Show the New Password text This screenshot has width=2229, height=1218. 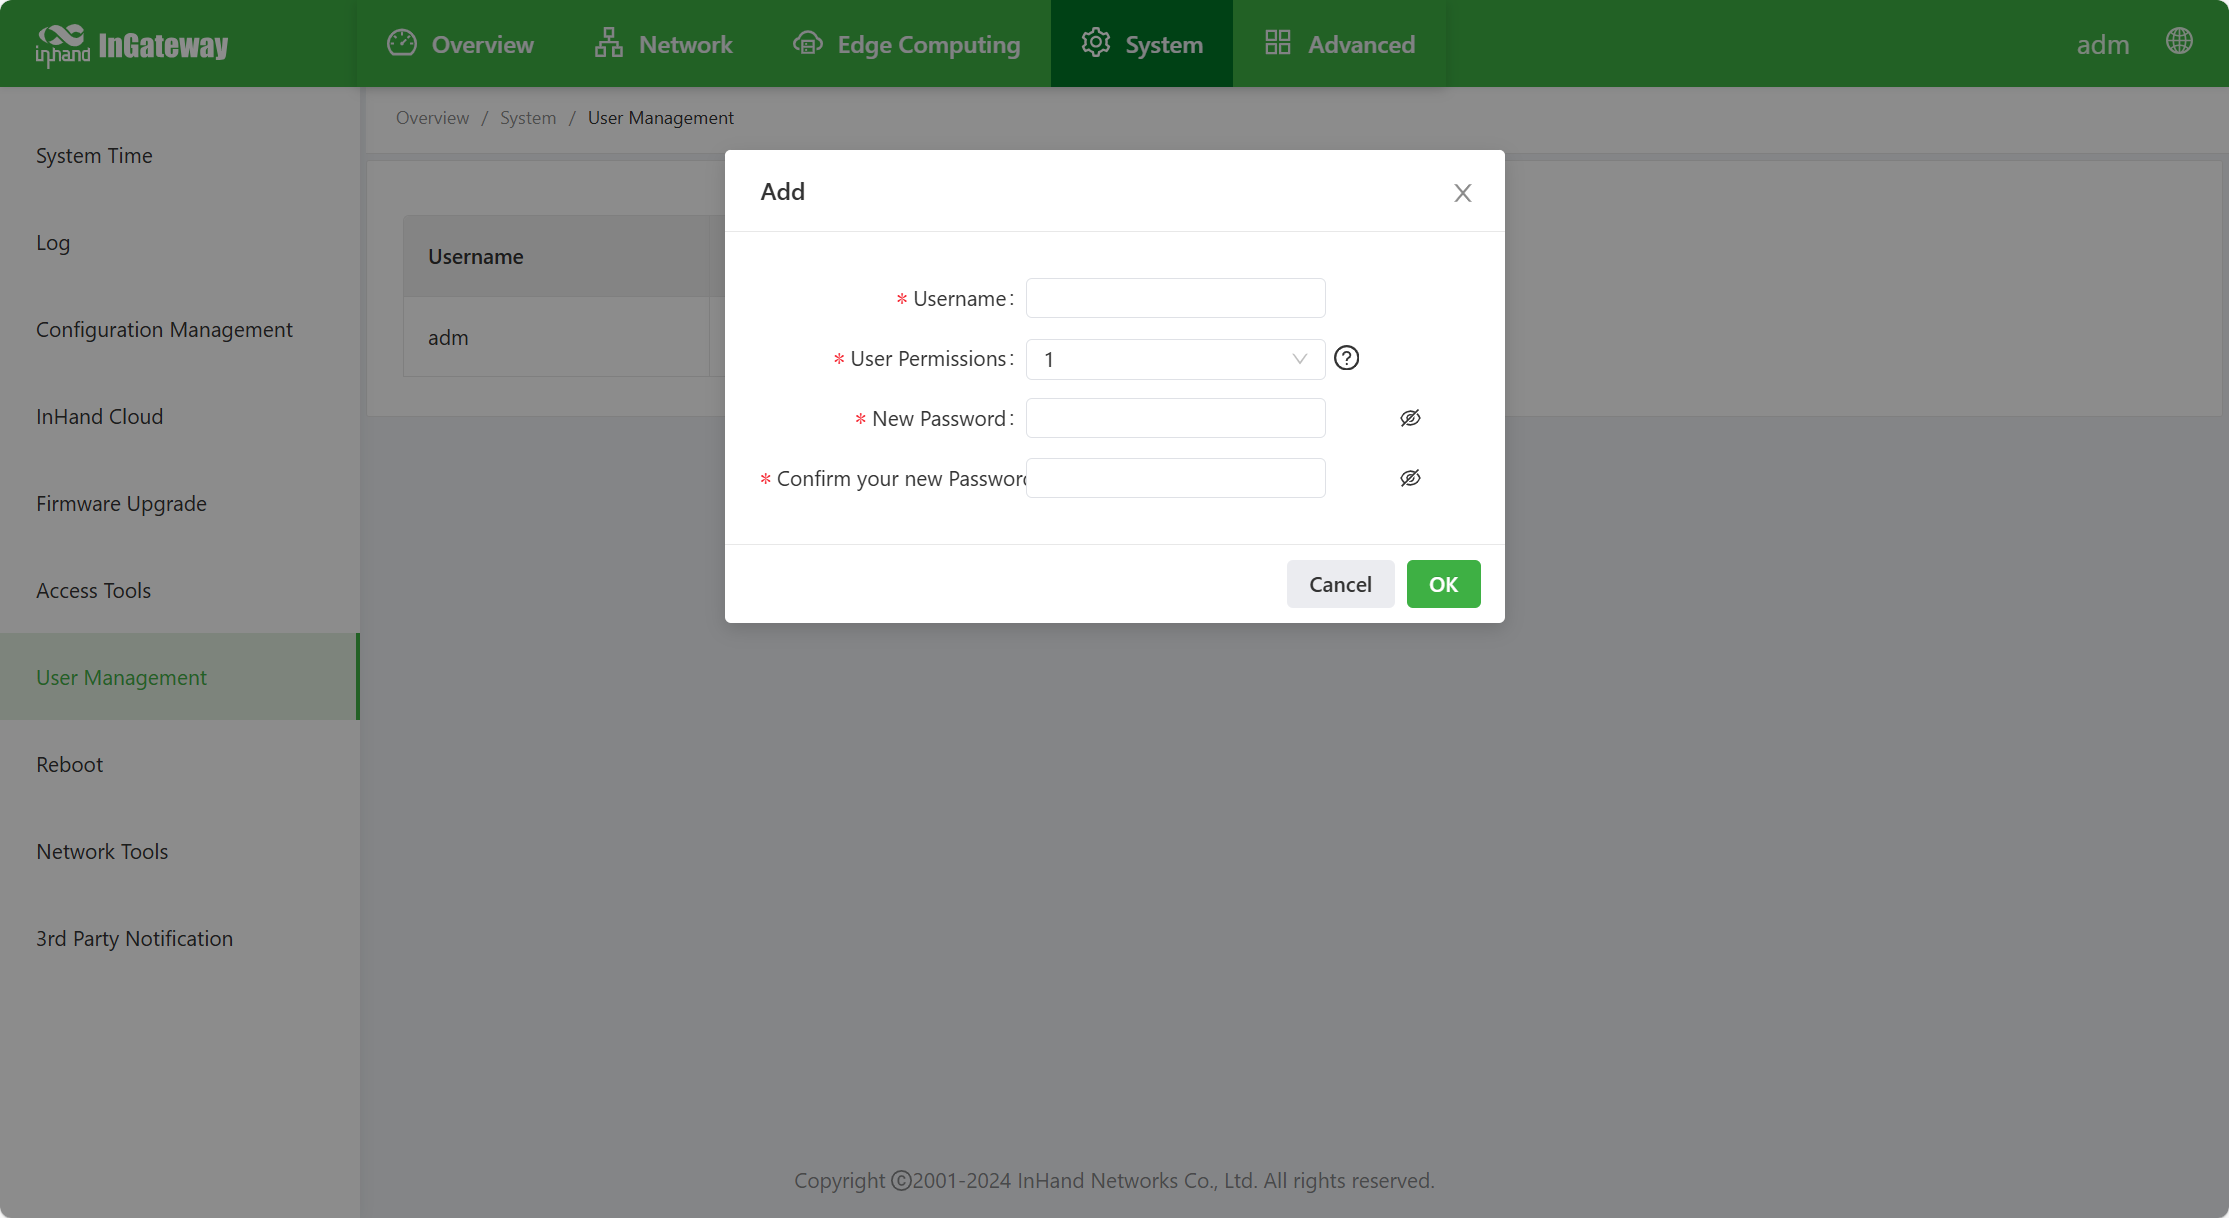pyautogui.click(x=1410, y=418)
